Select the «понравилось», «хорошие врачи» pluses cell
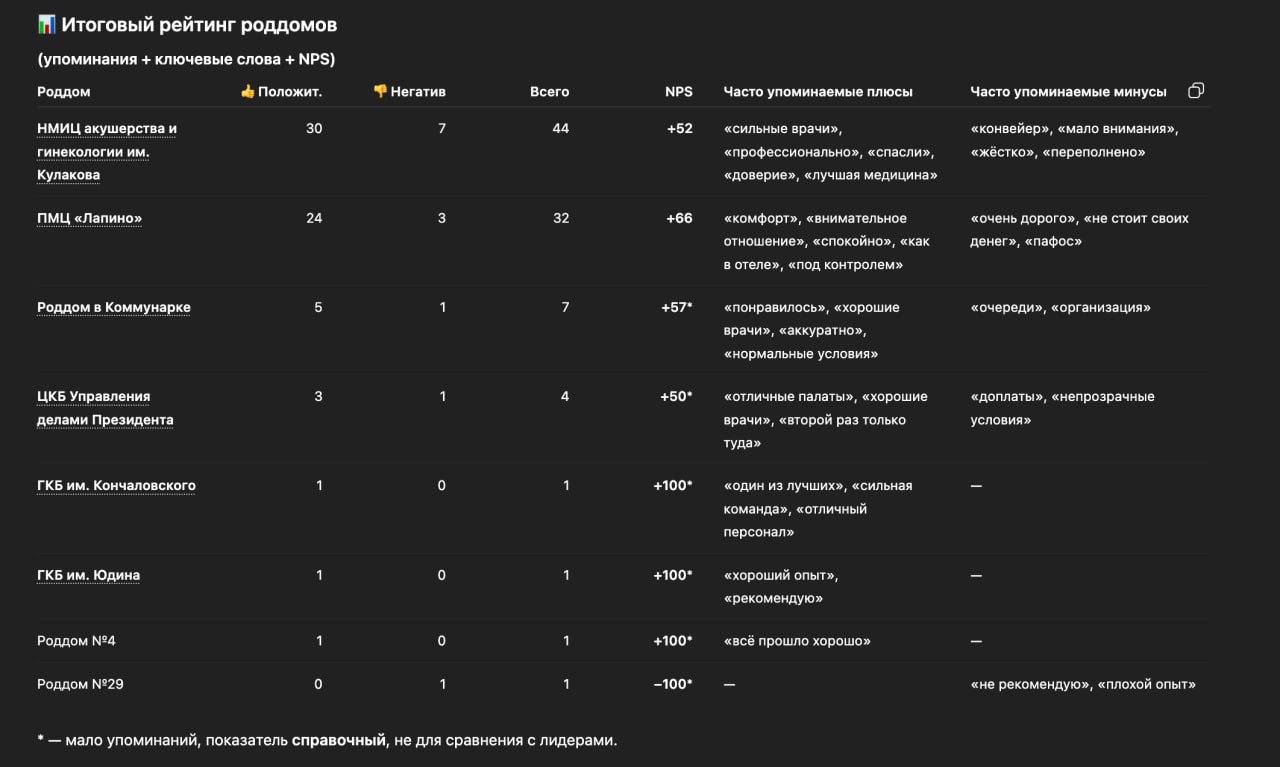1280x767 pixels. [812, 331]
